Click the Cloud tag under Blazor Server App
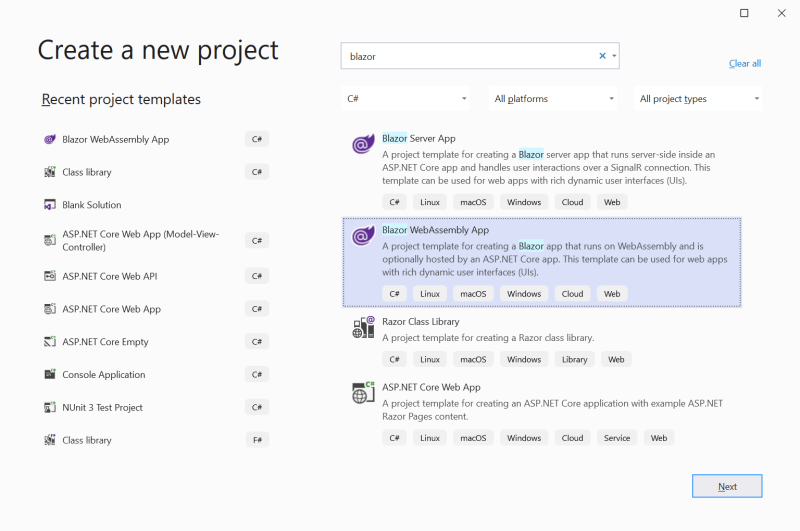Viewport: 800px width, 531px height. pos(572,202)
